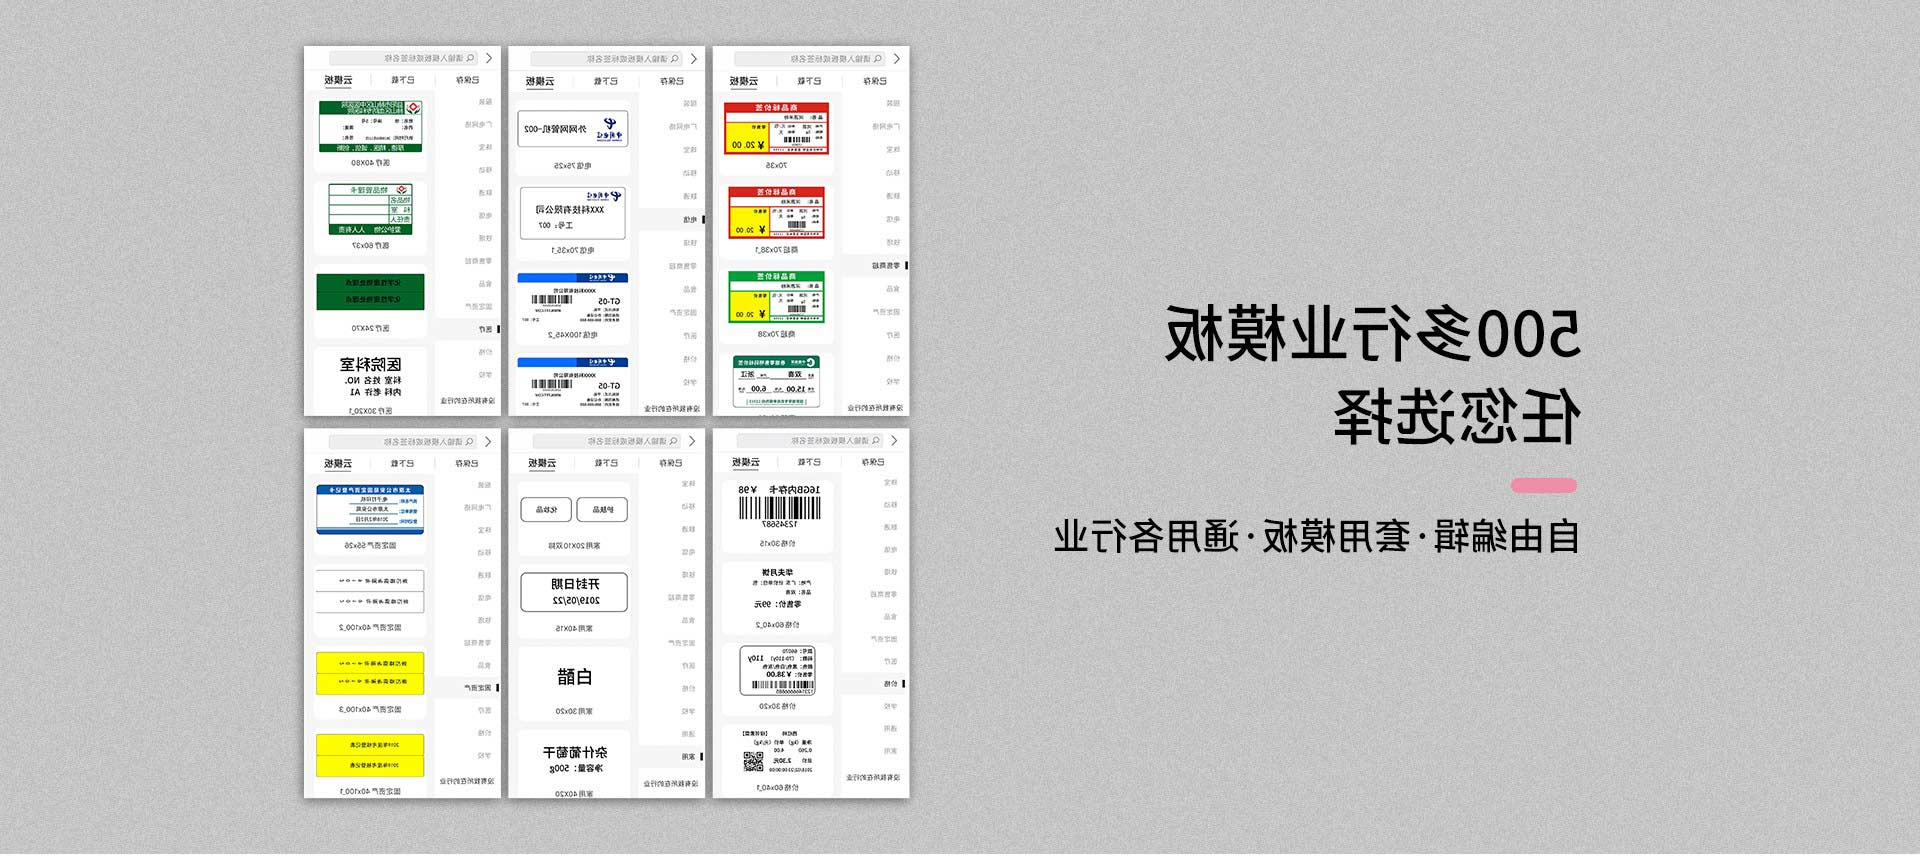
Task: Focus template search field on price screen
Action: click(x=810, y=441)
